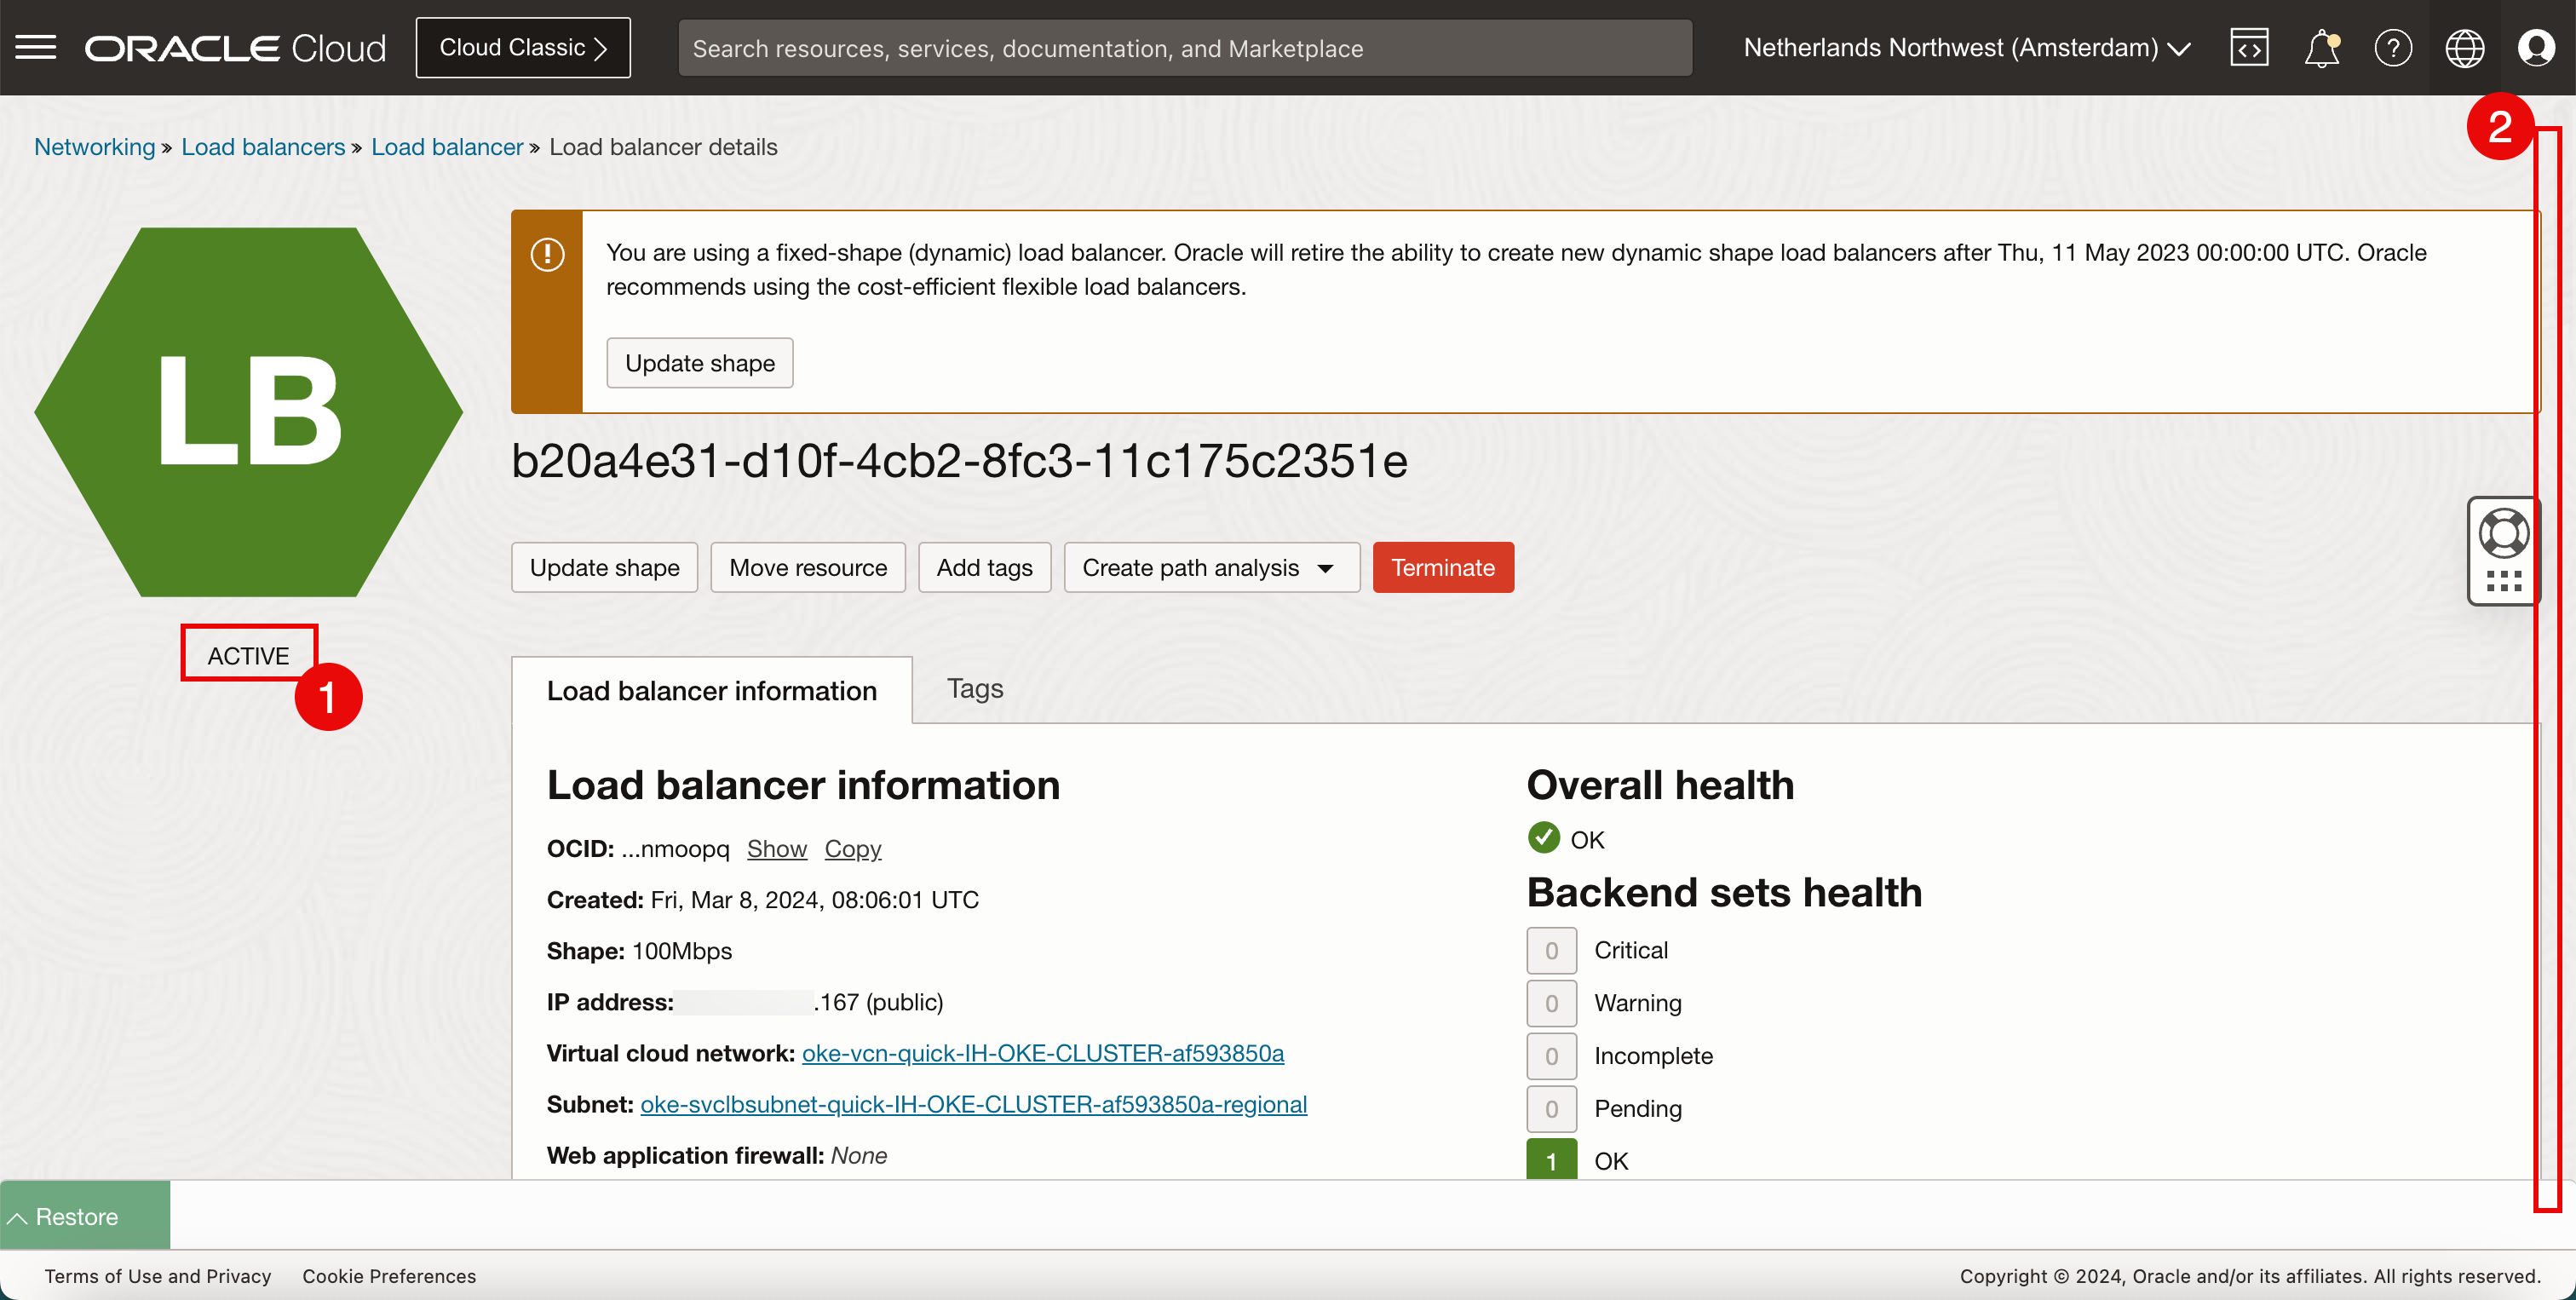Open the hamburger navigation menu
Image resolution: width=2576 pixels, height=1300 pixels.
pos(36,47)
